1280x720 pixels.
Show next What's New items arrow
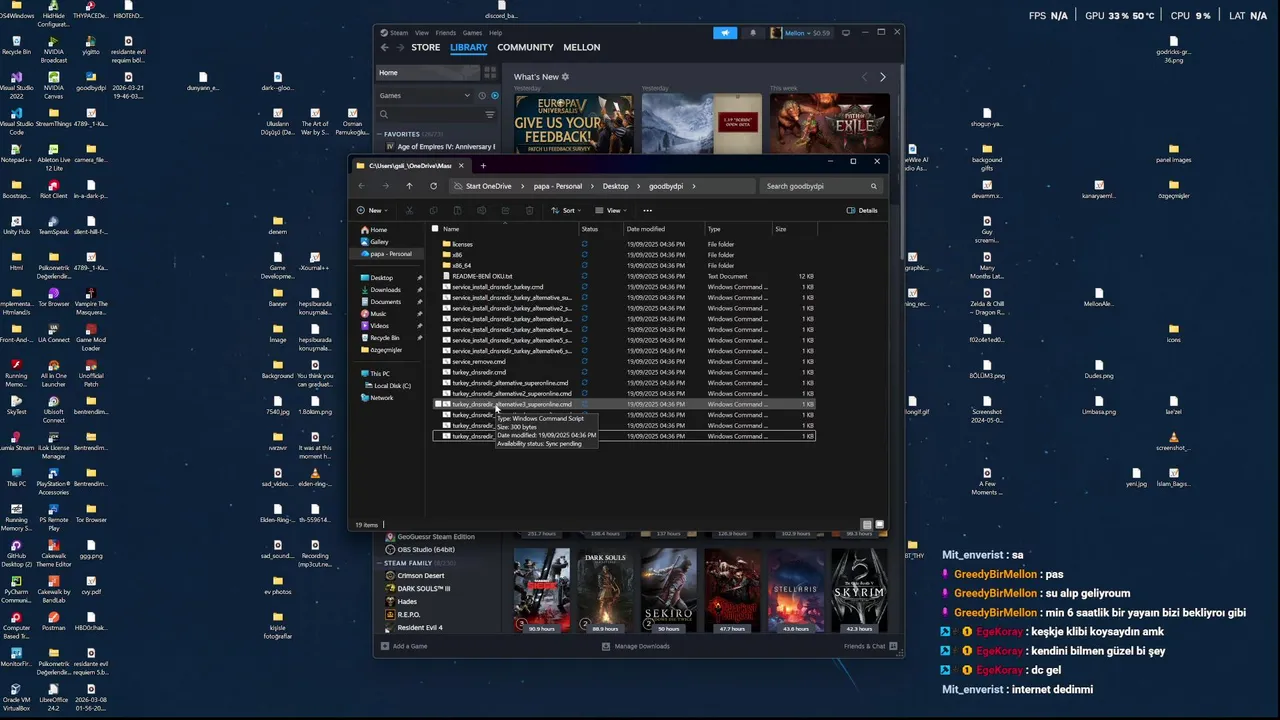[882, 77]
